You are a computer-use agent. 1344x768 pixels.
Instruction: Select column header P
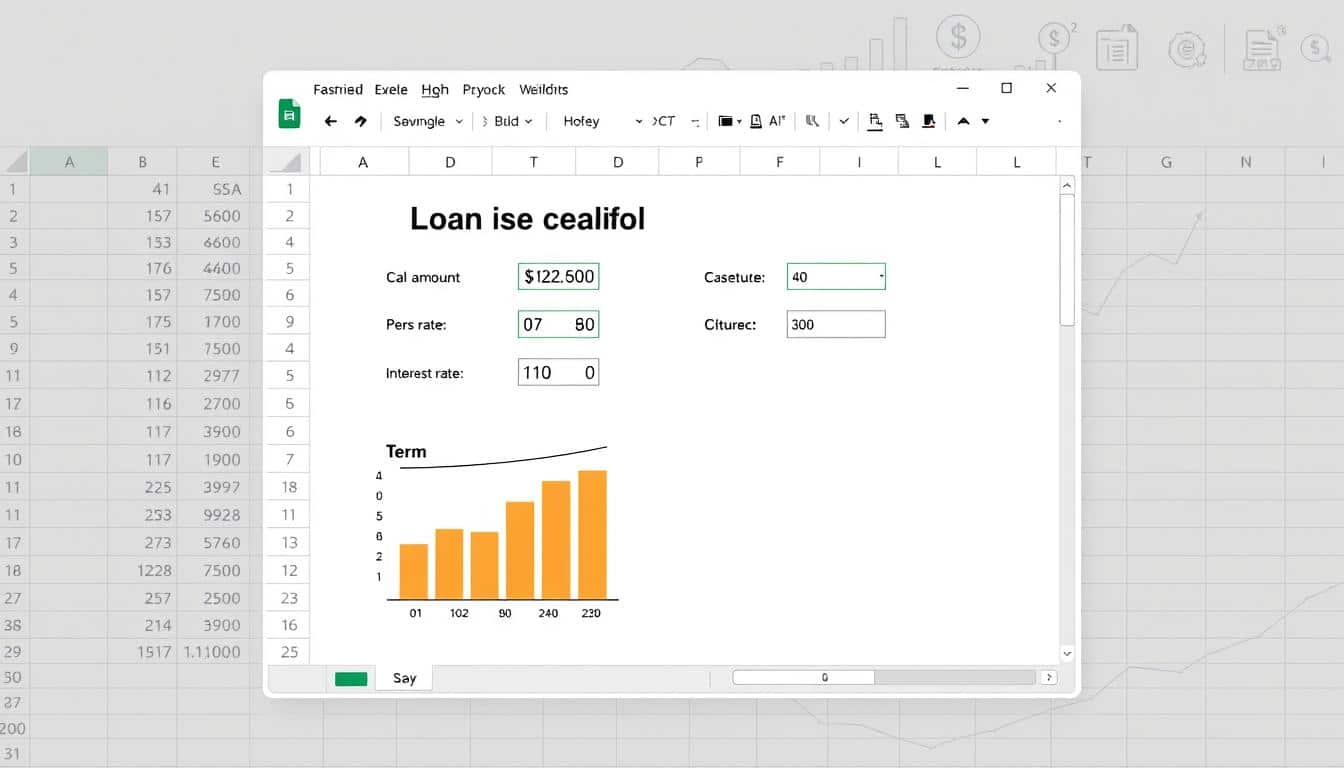[x=698, y=162]
